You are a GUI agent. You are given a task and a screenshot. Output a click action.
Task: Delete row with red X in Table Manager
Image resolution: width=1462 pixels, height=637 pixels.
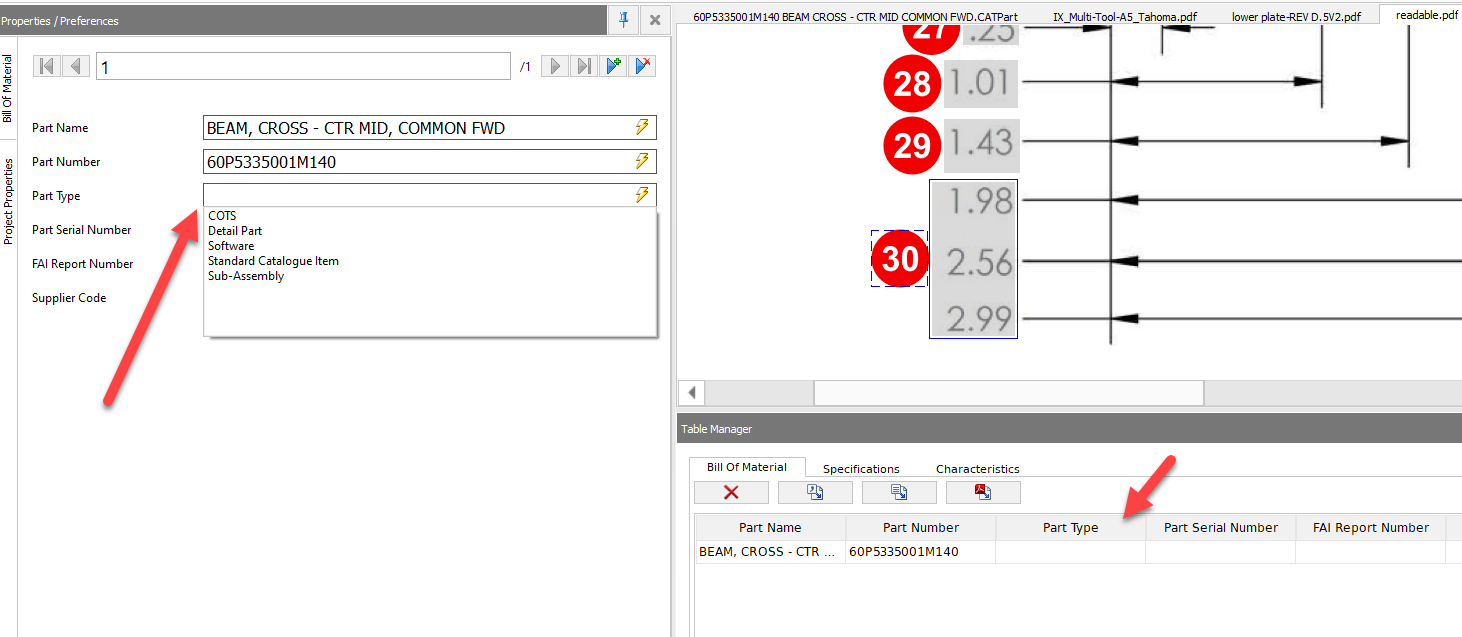[x=731, y=492]
